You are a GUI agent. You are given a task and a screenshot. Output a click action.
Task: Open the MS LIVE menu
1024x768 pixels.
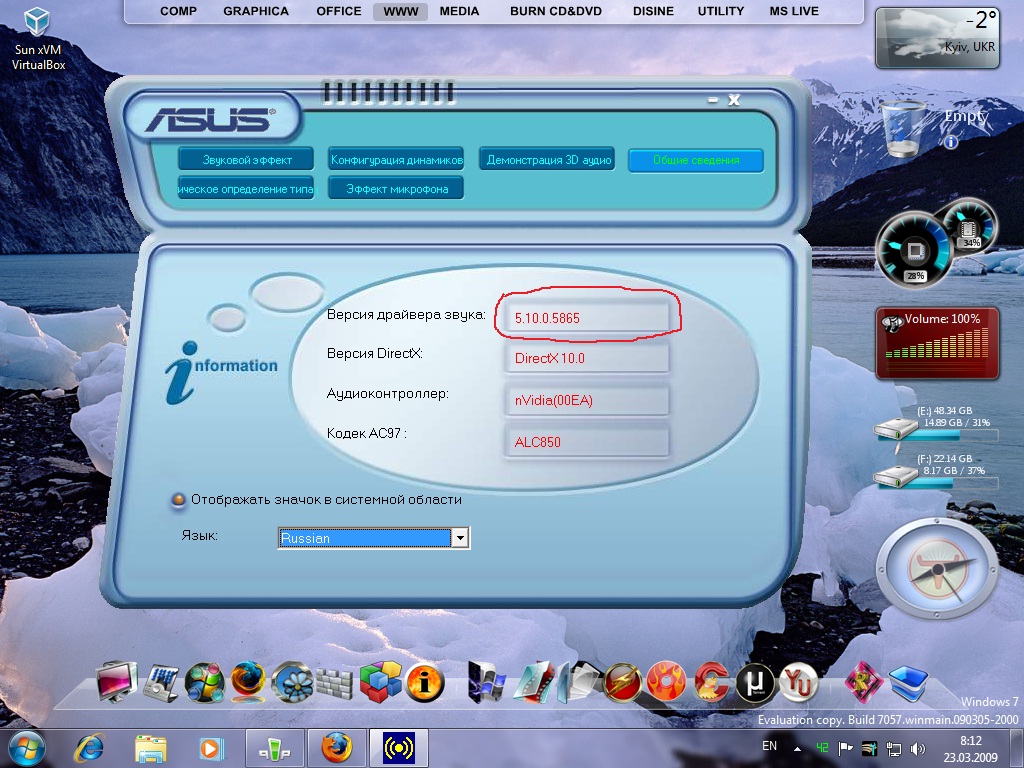click(x=794, y=11)
